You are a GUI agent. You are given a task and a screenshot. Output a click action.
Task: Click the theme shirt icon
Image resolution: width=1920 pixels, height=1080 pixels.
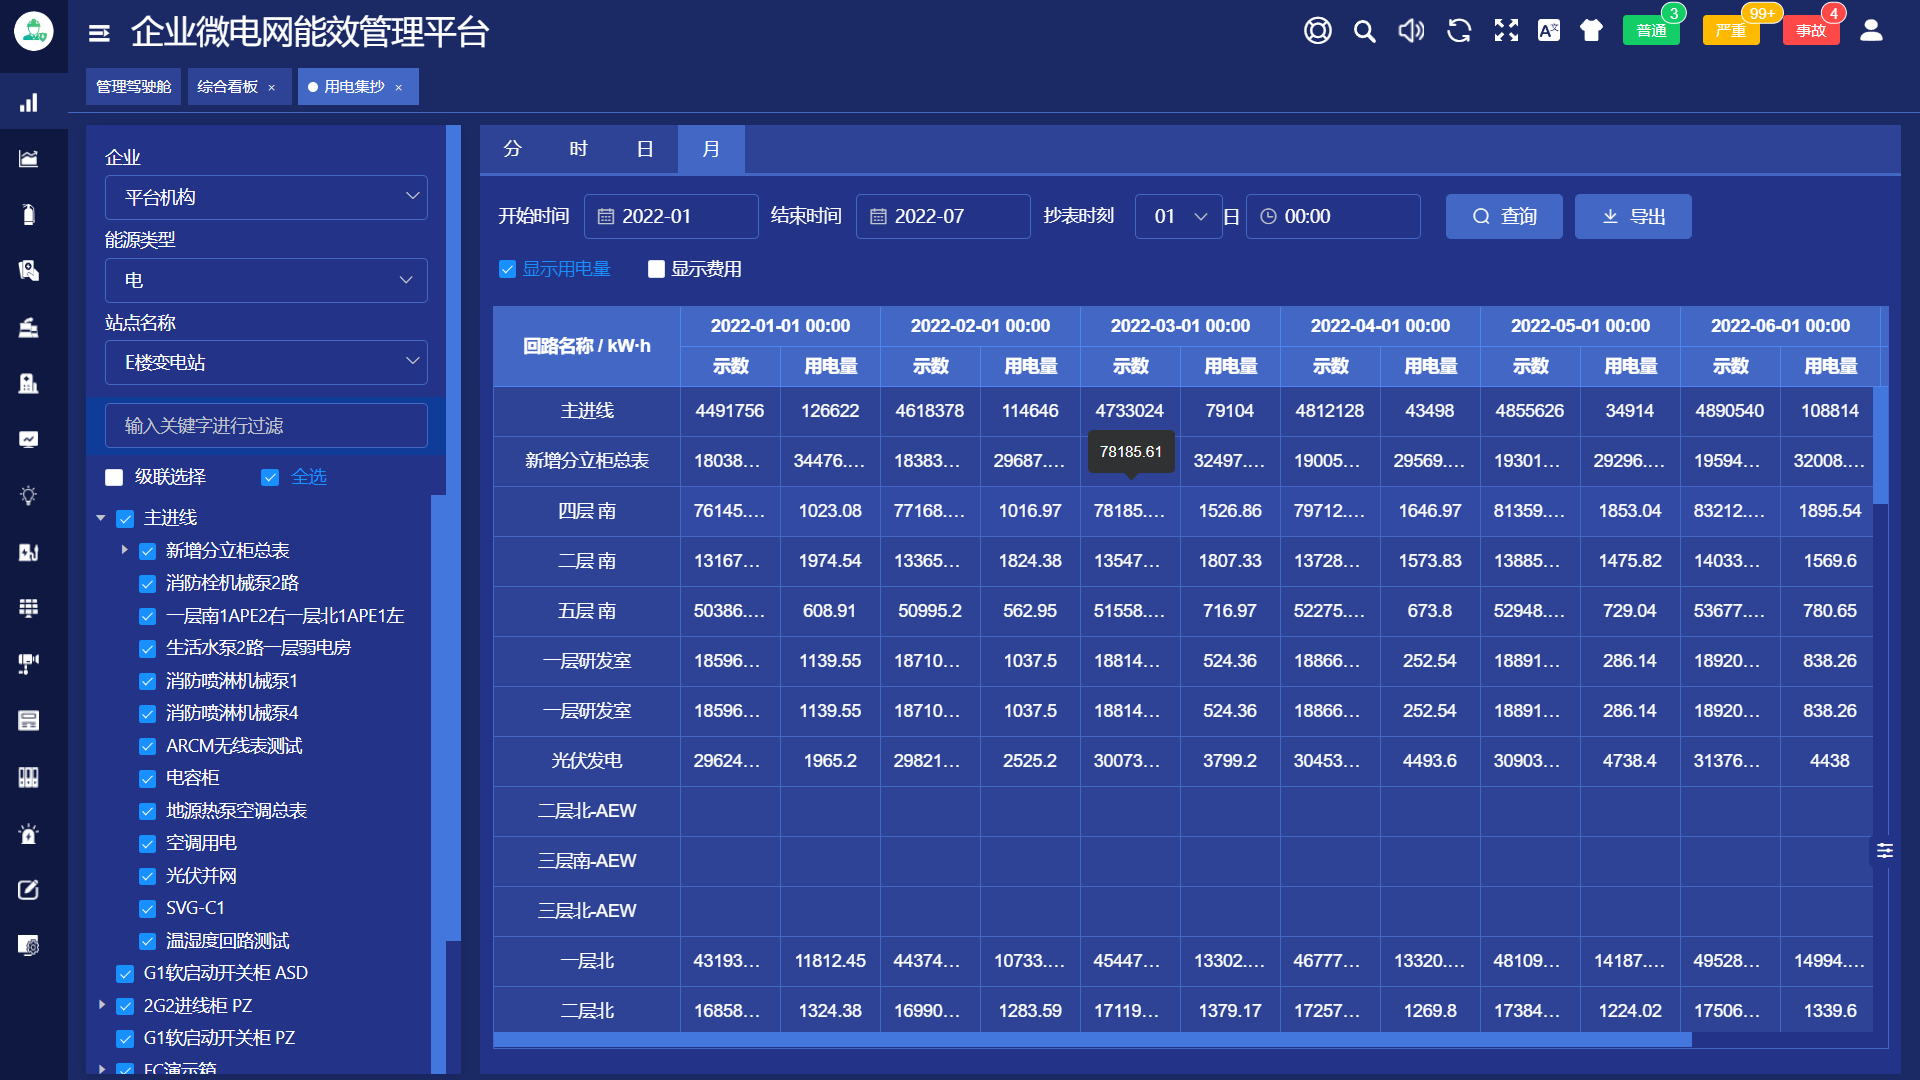pyautogui.click(x=1591, y=31)
